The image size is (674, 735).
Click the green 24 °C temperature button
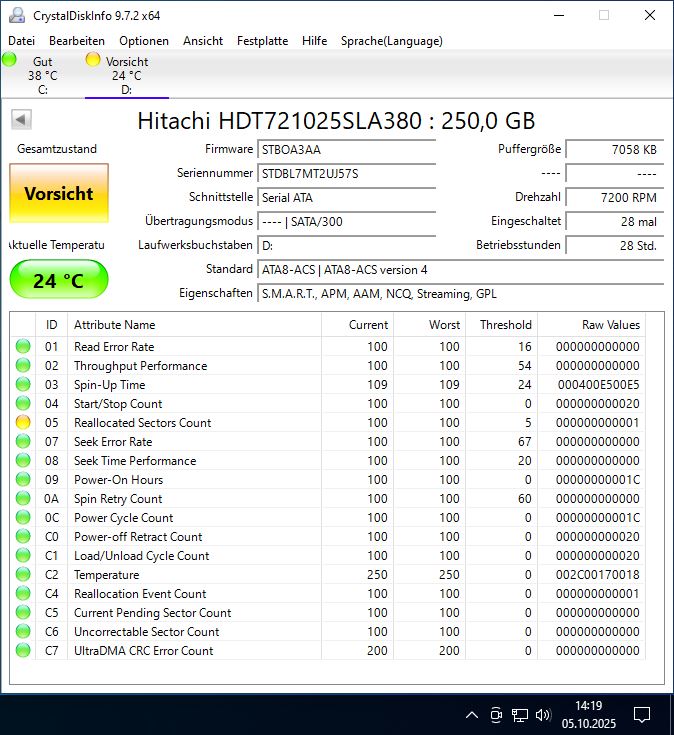pyautogui.click(x=59, y=279)
